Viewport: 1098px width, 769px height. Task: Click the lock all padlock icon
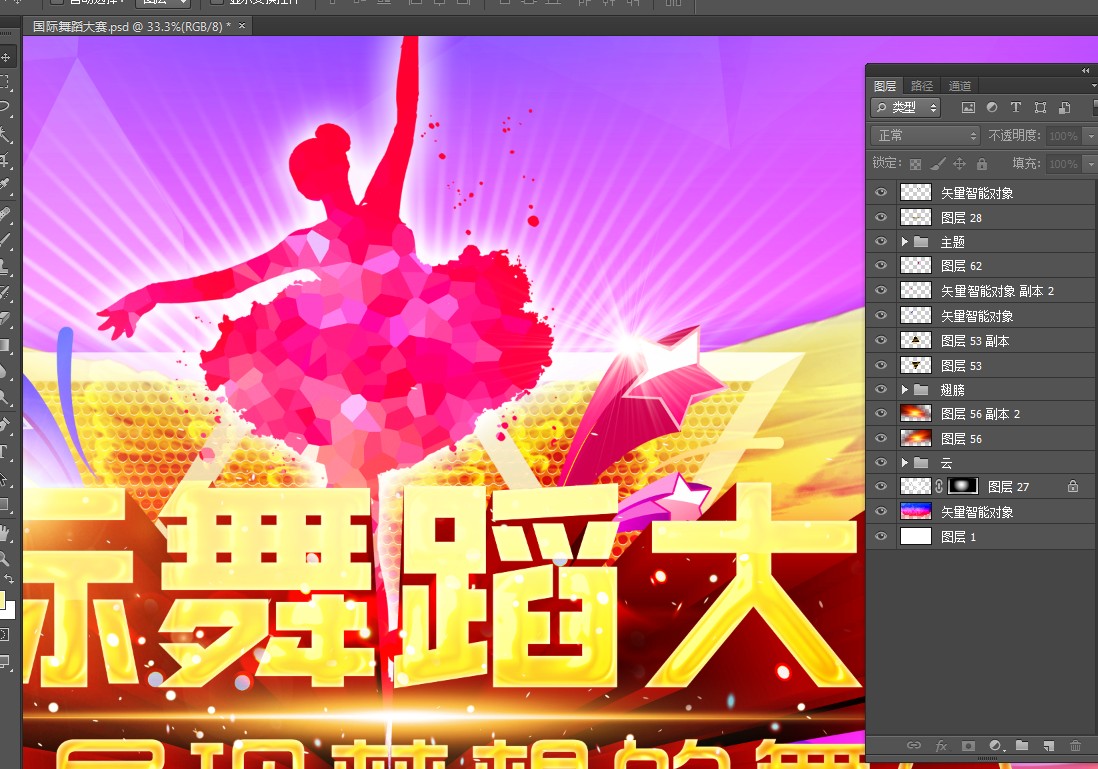(x=982, y=164)
